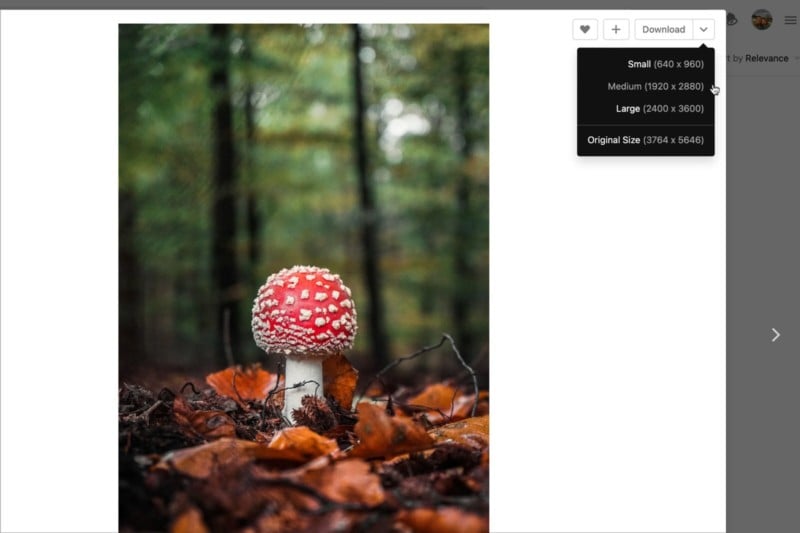Add photo to collection via plus icon
800x533 pixels.
click(x=616, y=30)
